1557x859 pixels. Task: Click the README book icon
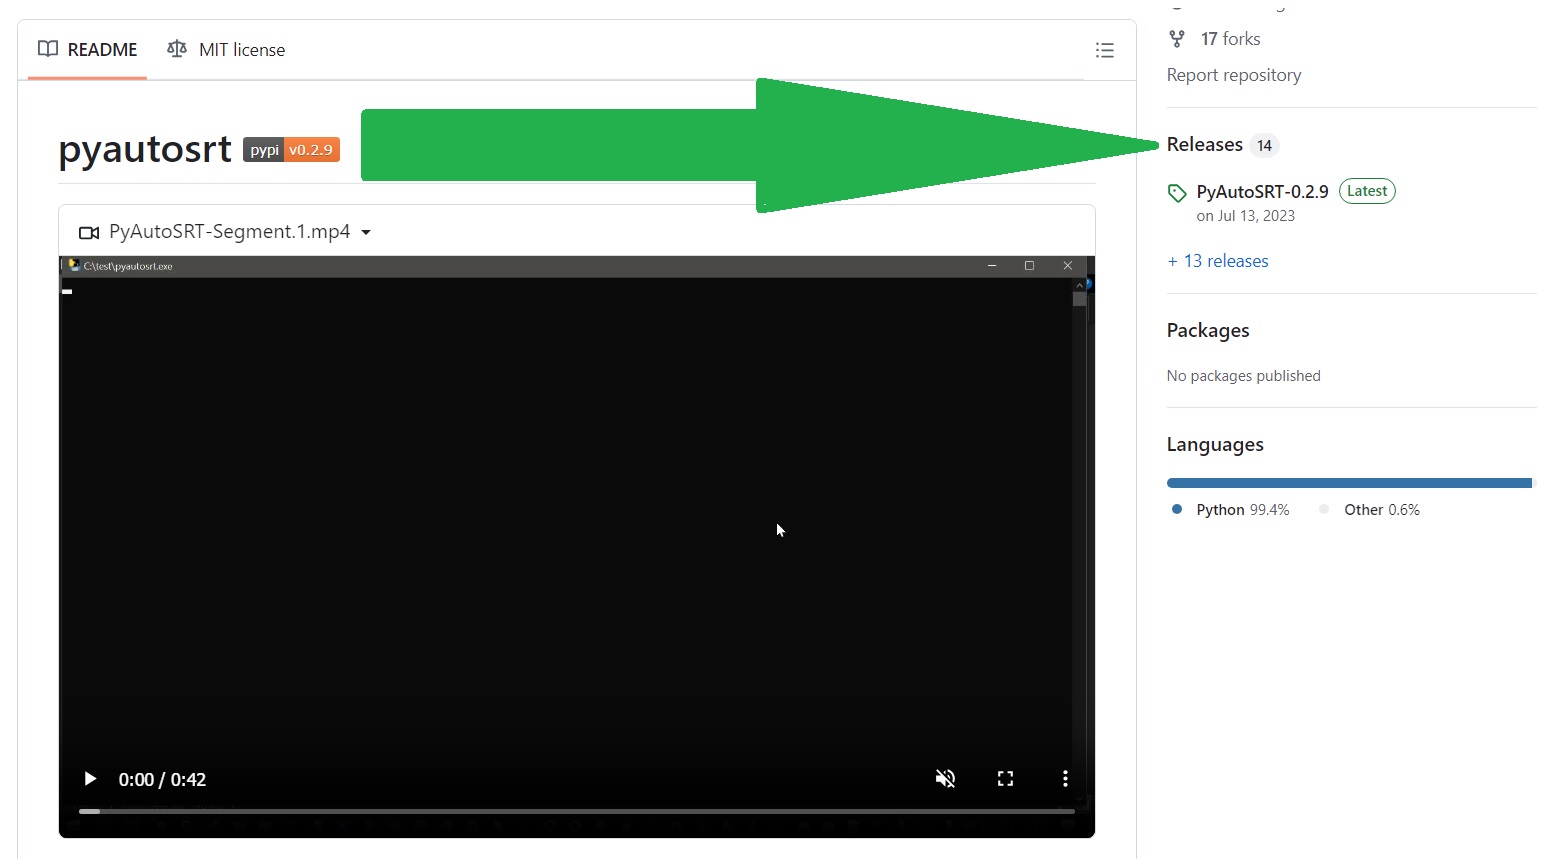(x=48, y=49)
